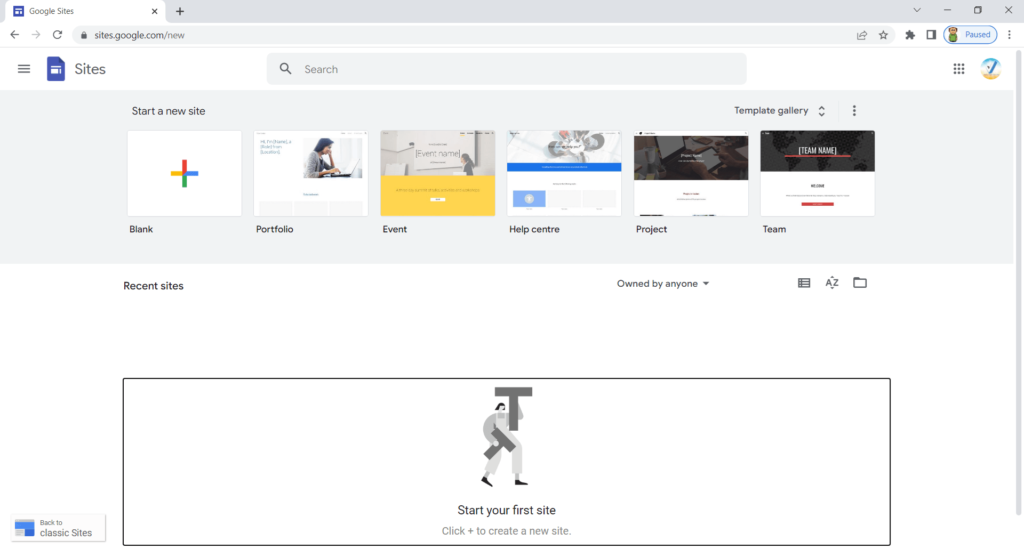Open Chrome's three-dot menu
Image resolution: width=1024 pixels, height=549 pixels.
point(1010,35)
